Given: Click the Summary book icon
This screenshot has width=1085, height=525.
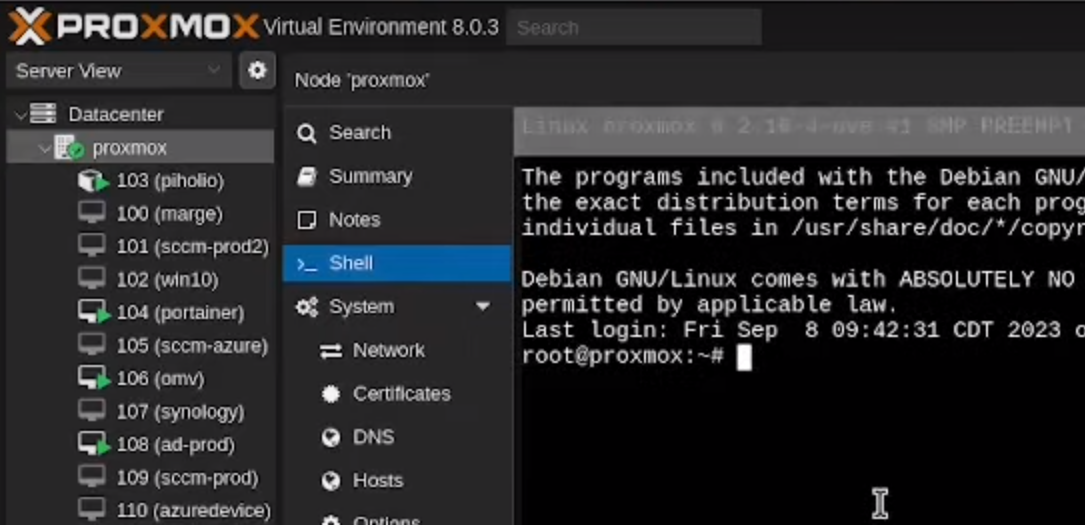Looking at the screenshot, I should tap(307, 176).
